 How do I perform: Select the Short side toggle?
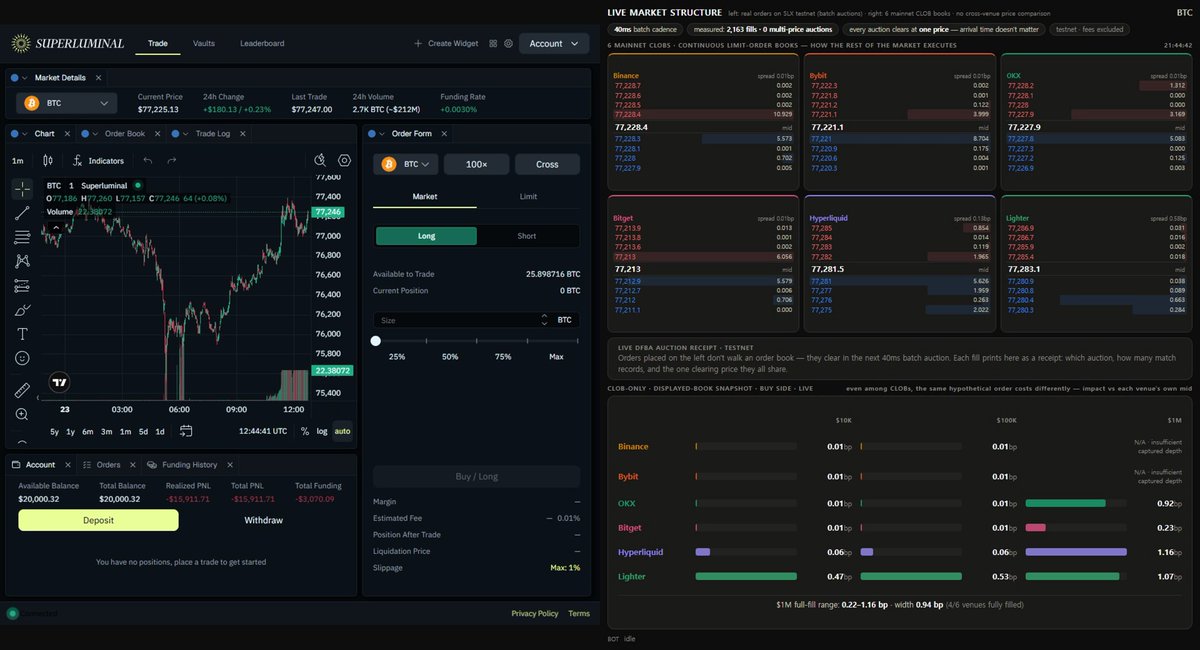527,236
